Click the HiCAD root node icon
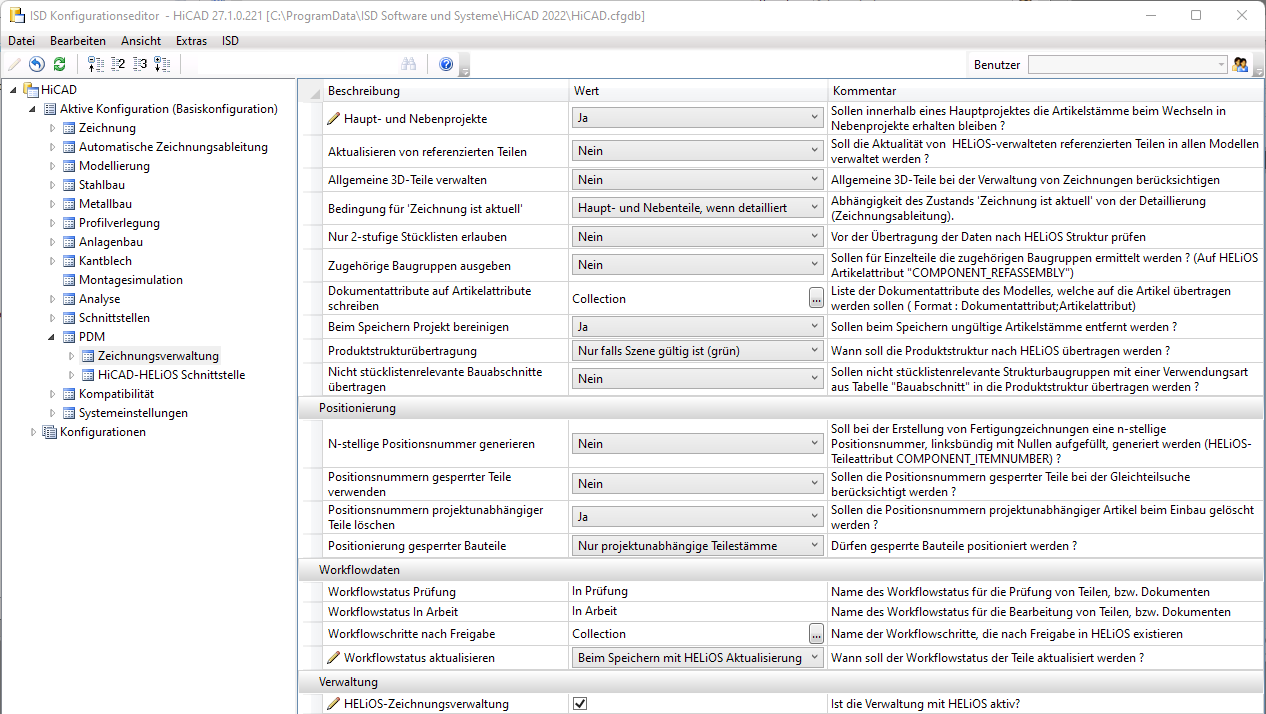The image size is (1266, 714). (x=31, y=90)
